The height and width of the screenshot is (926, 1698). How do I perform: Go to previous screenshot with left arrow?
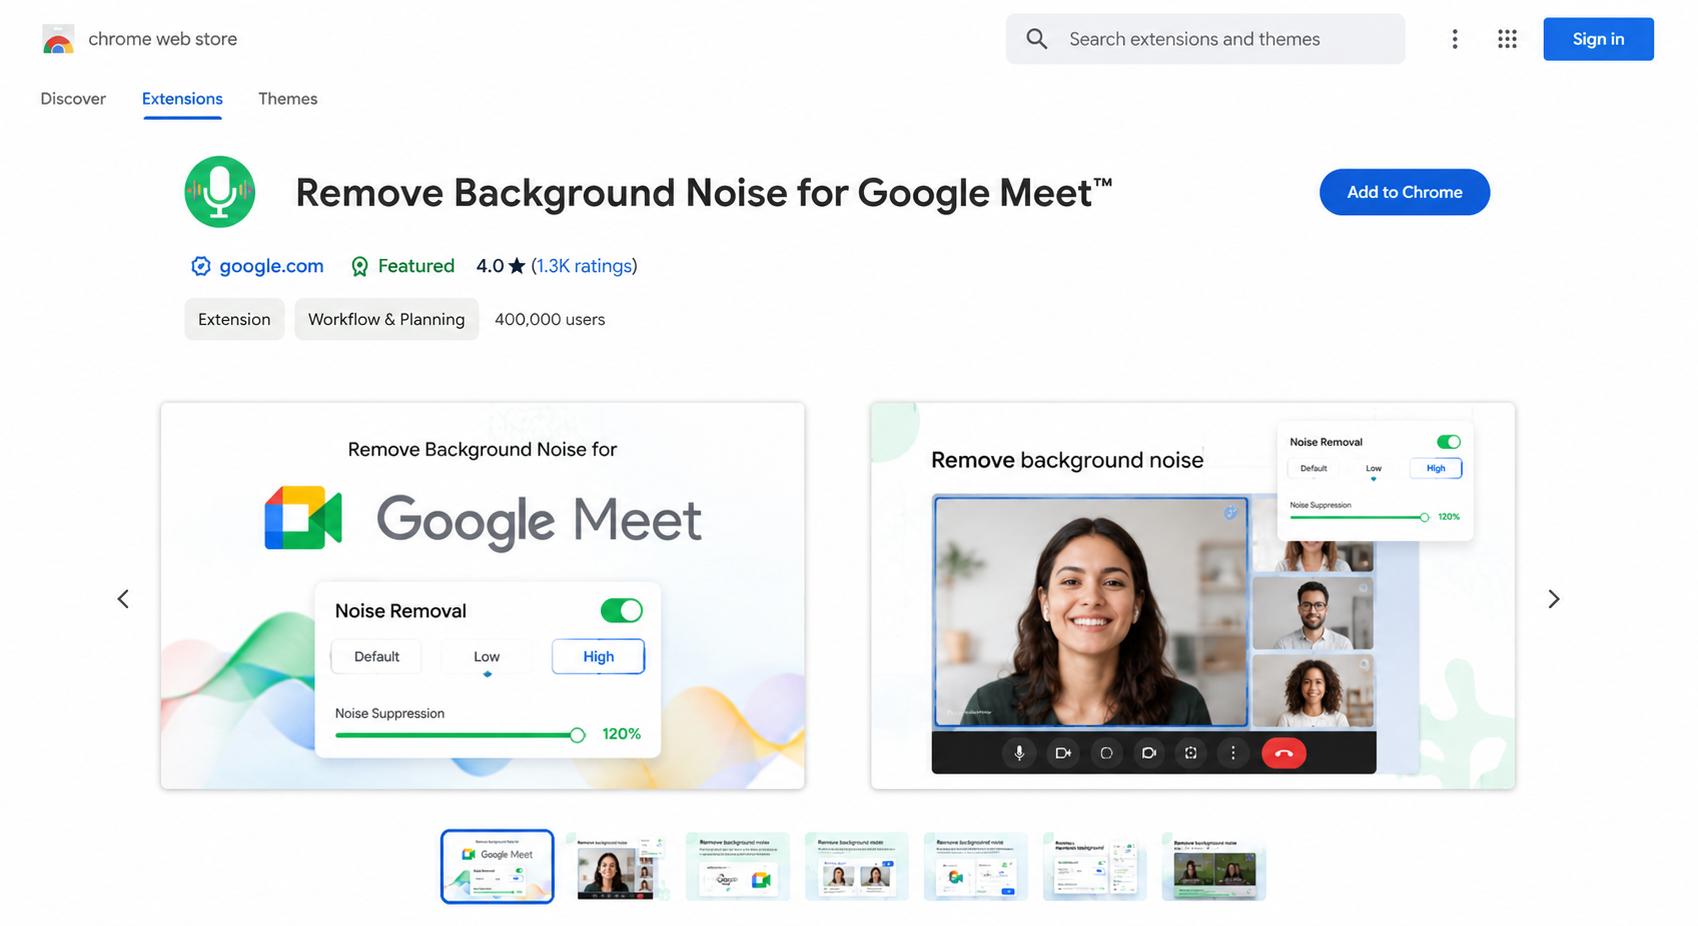point(123,599)
